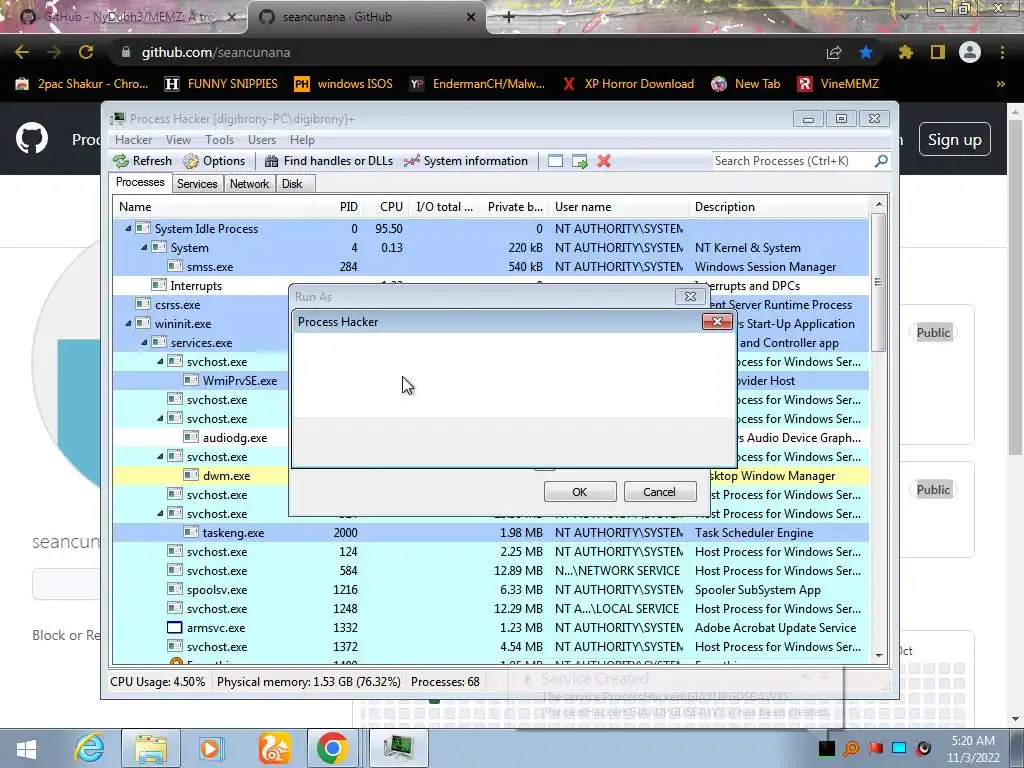Image resolution: width=1024 pixels, height=768 pixels.
Task: Sort by the User name column
Action: pos(618,207)
